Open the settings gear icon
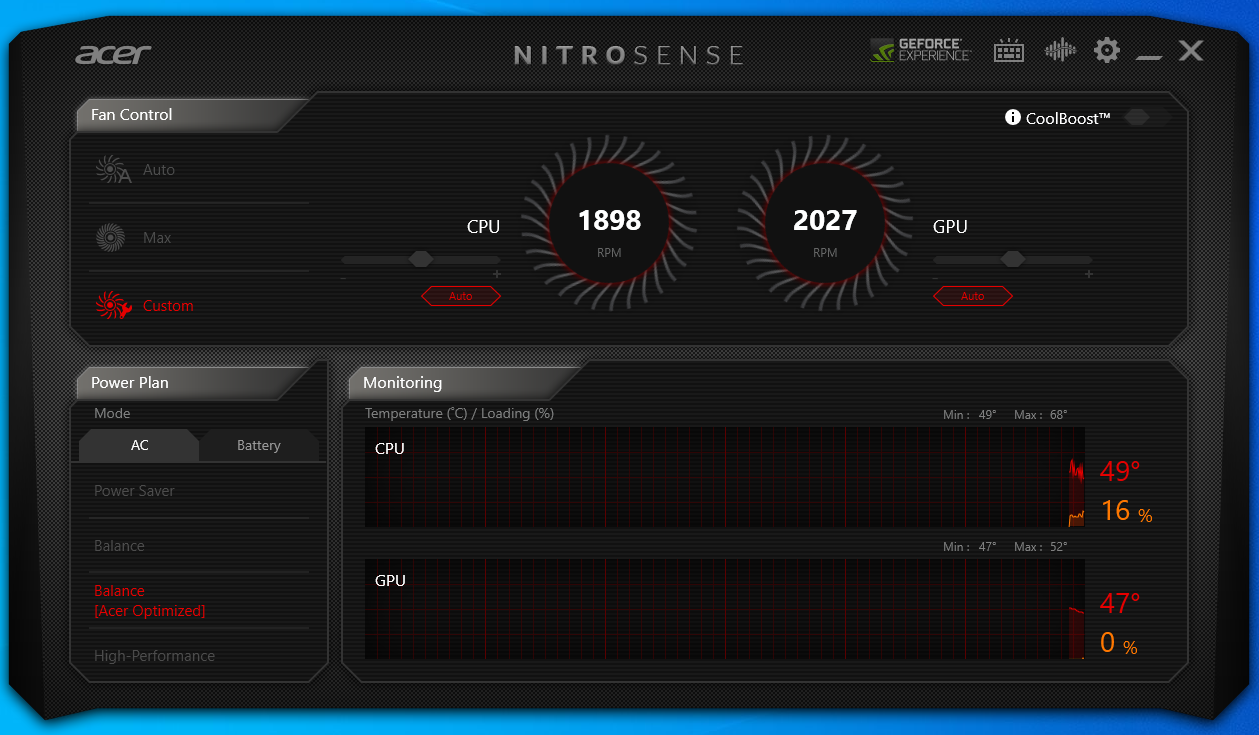1259x735 pixels. 1107,50
